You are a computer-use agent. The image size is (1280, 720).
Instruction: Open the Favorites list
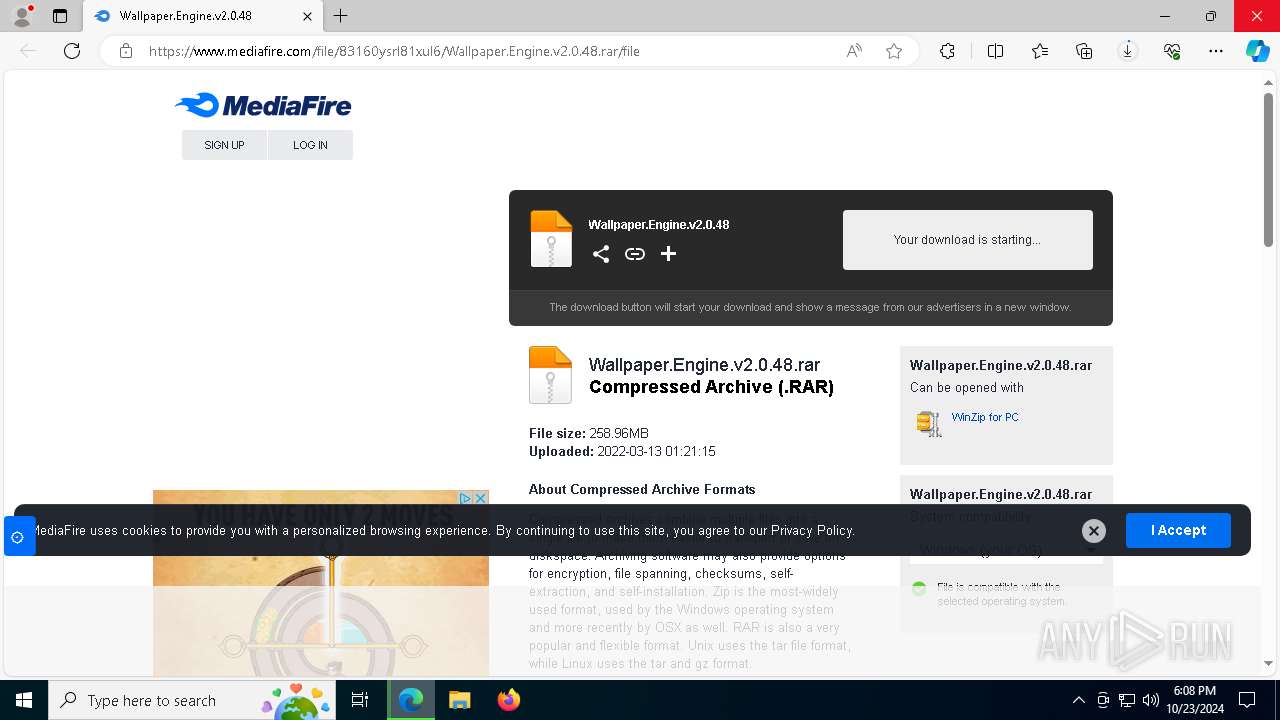(1040, 51)
